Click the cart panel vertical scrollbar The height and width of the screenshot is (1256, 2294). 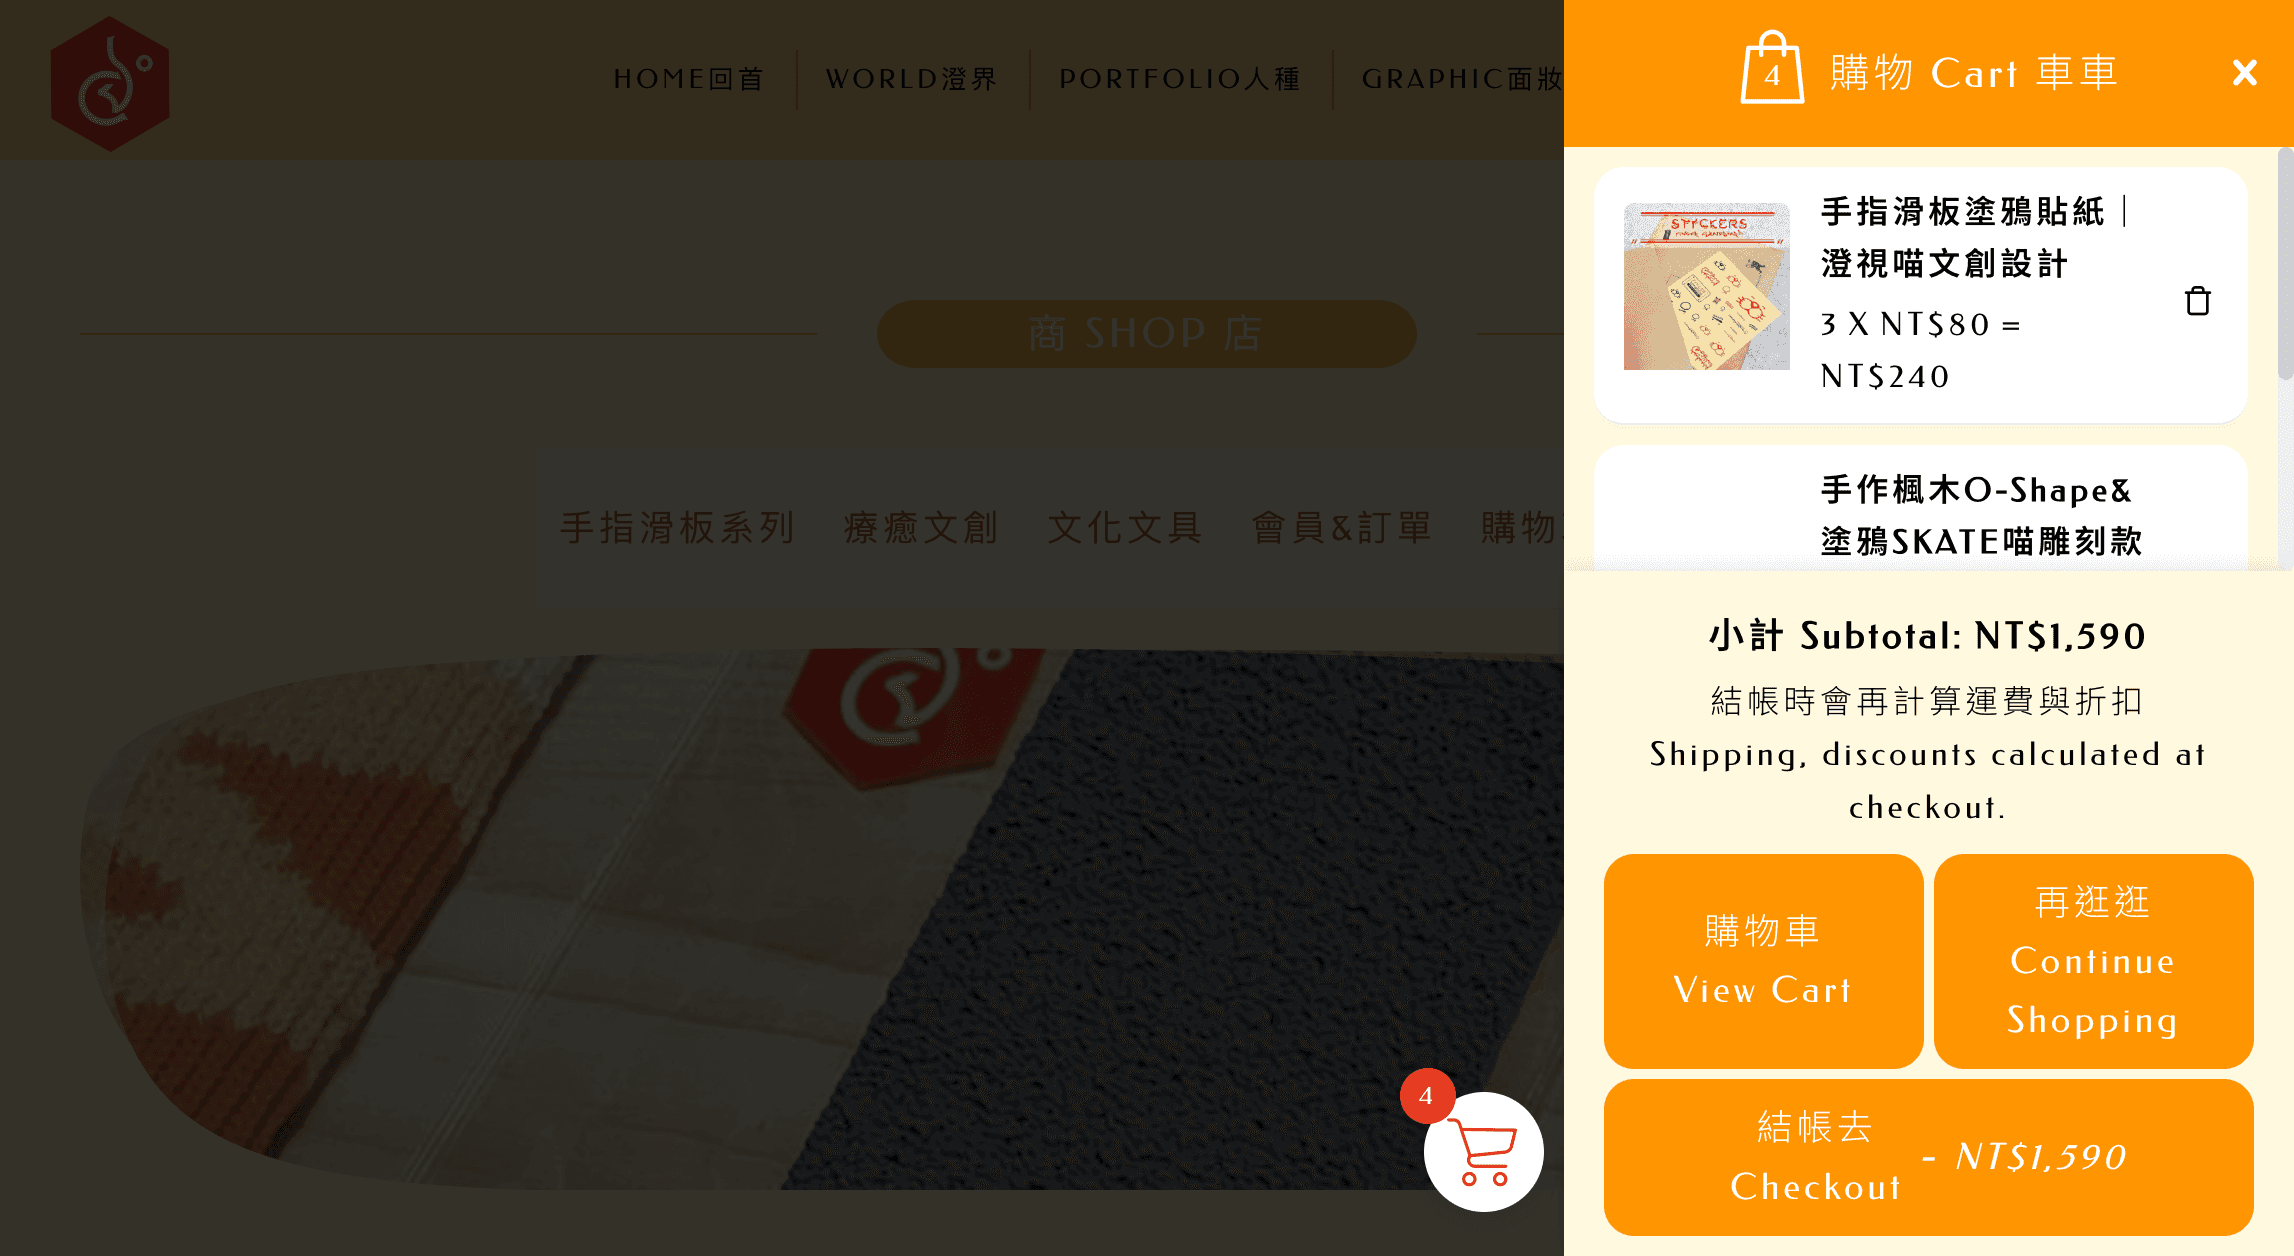2285,262
